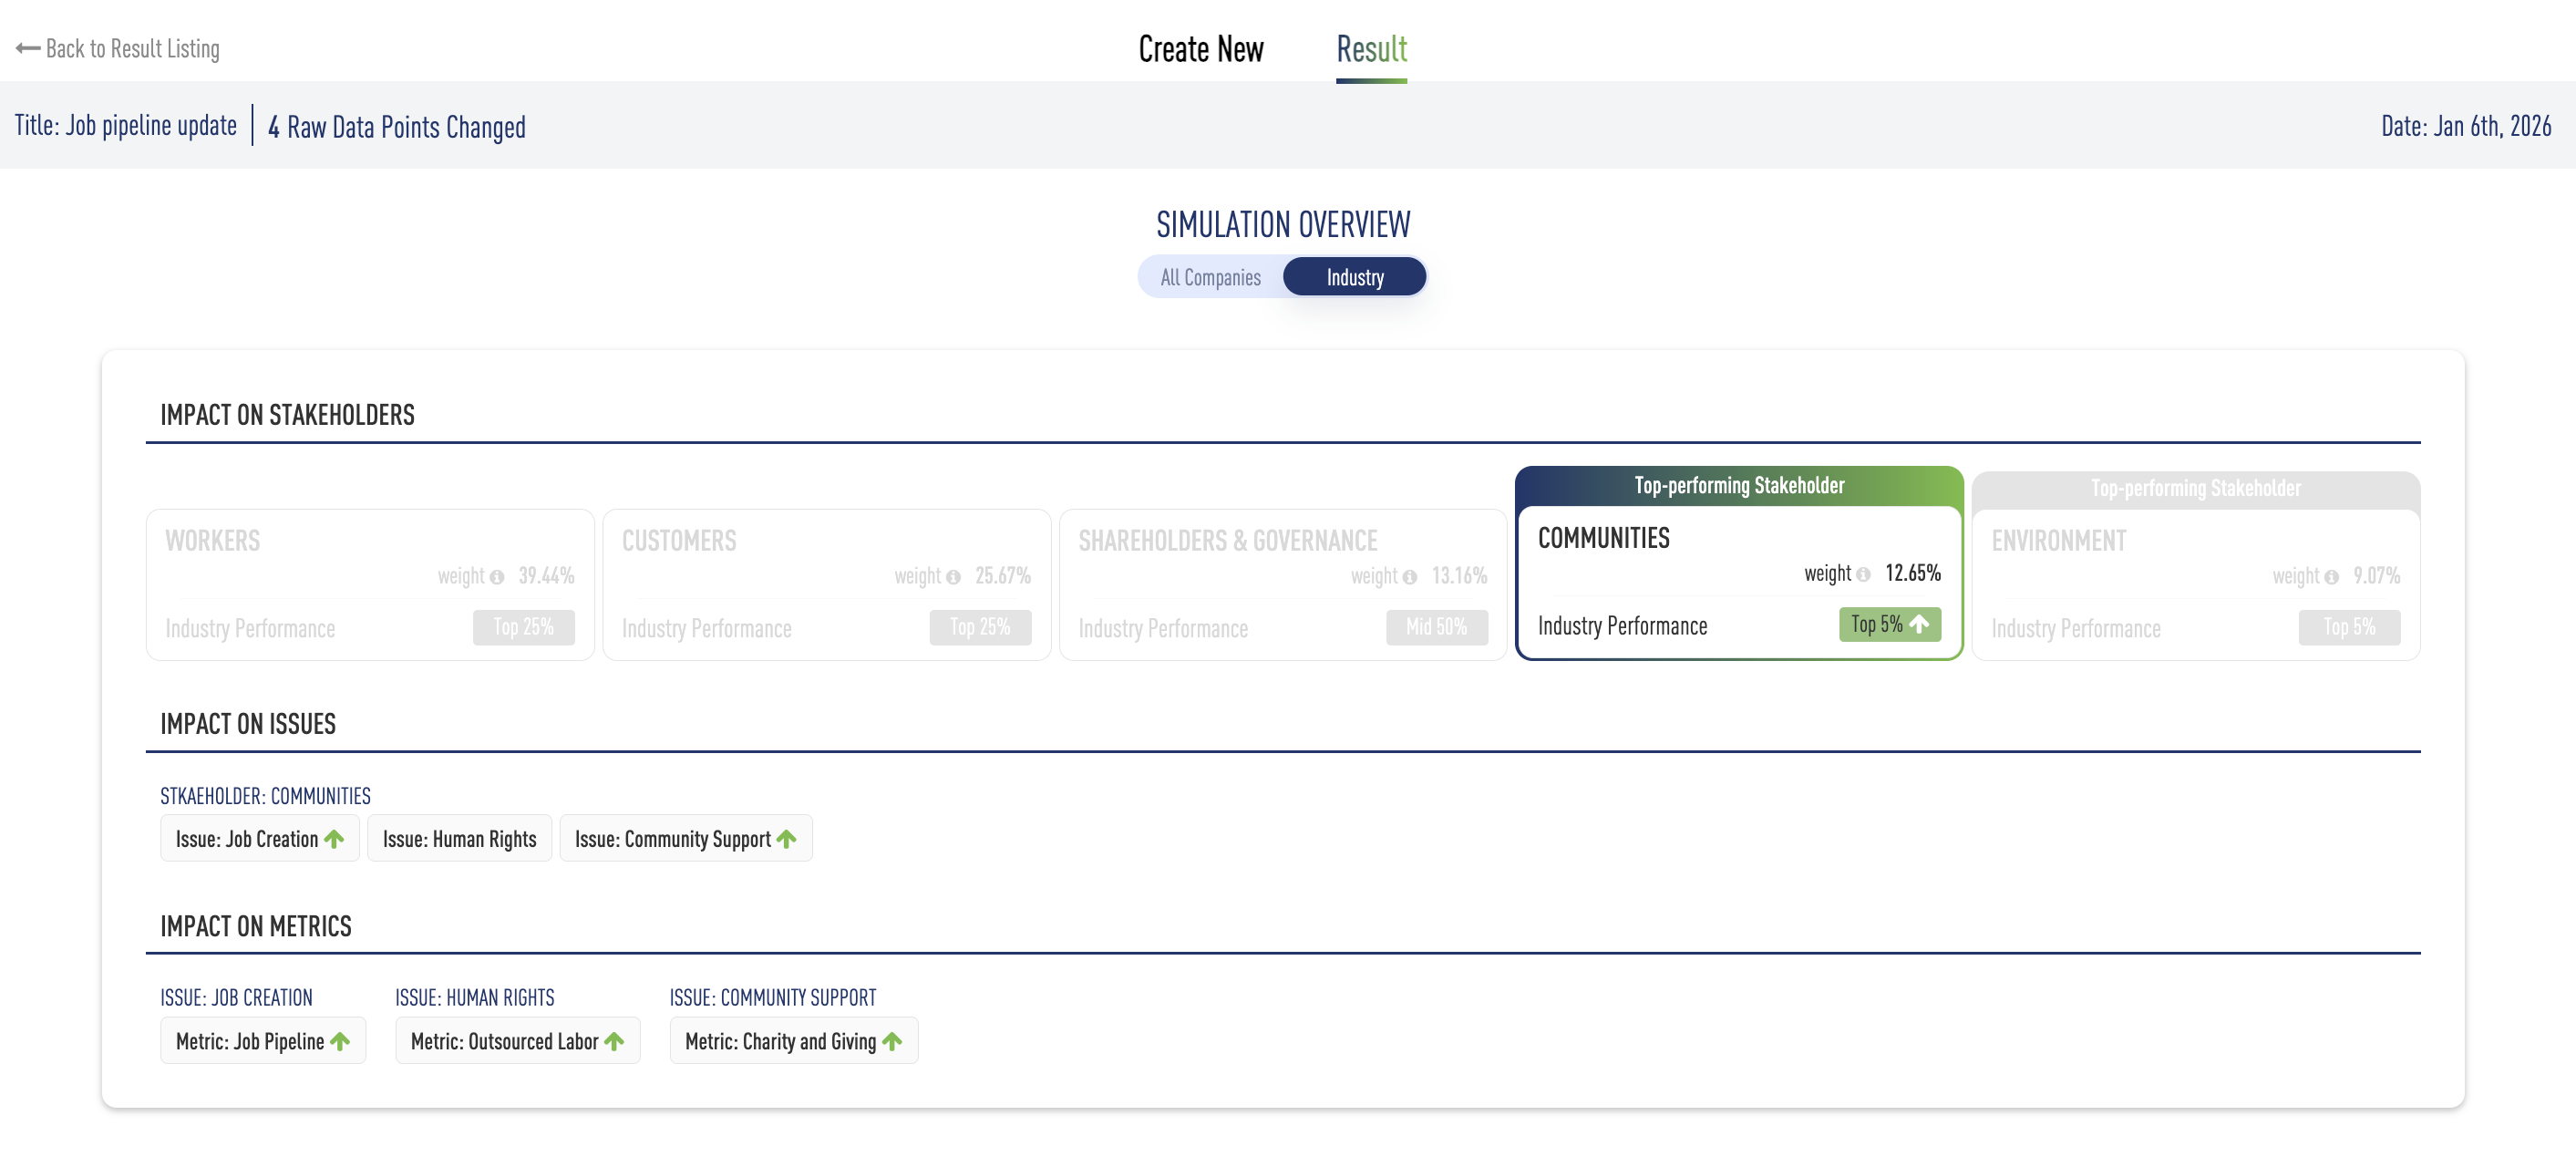Click the green arrow beside Issue: Job Creation
The width and height of the screenshot is (2576, 1167).
334,839
